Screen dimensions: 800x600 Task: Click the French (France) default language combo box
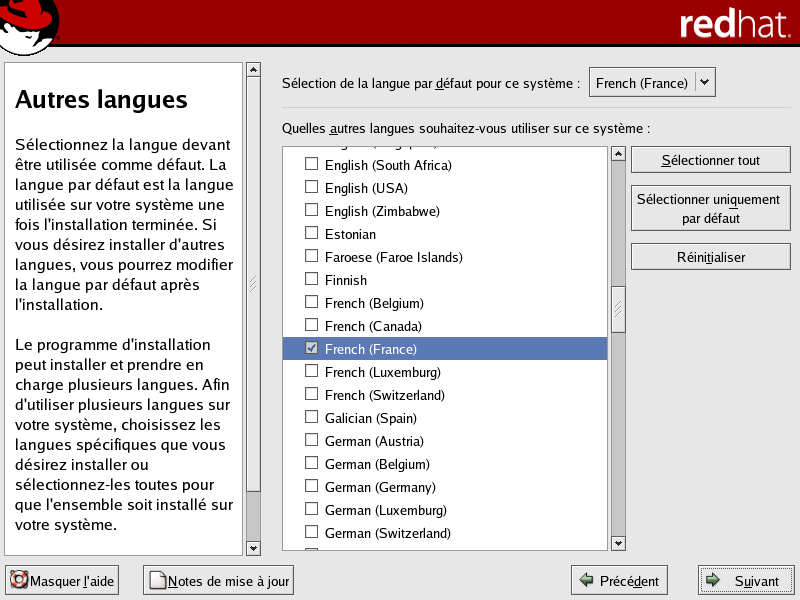click(x=642, y=83)
